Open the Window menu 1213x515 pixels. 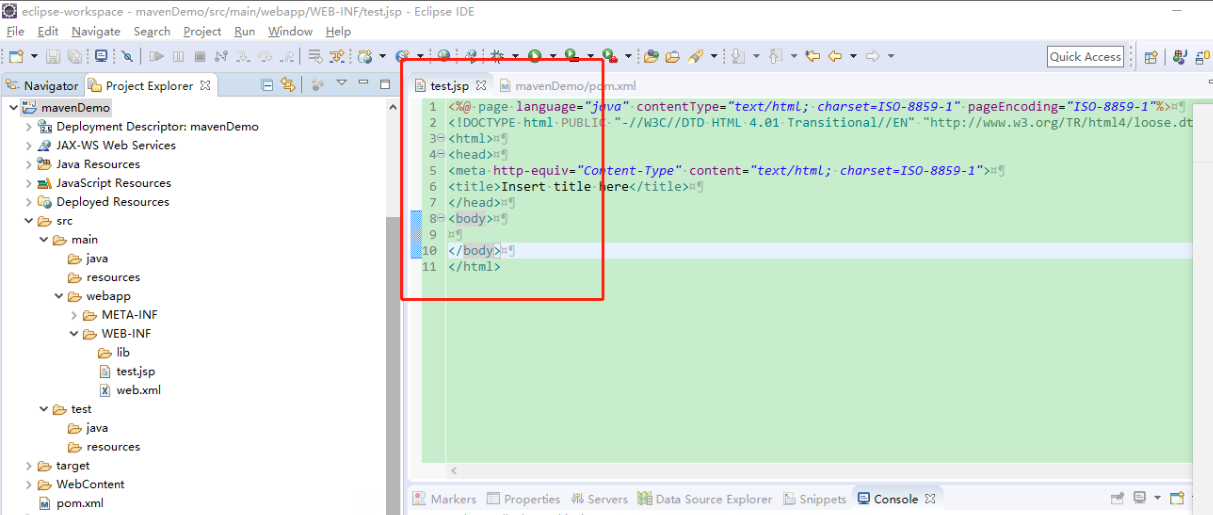pos(290,31)
